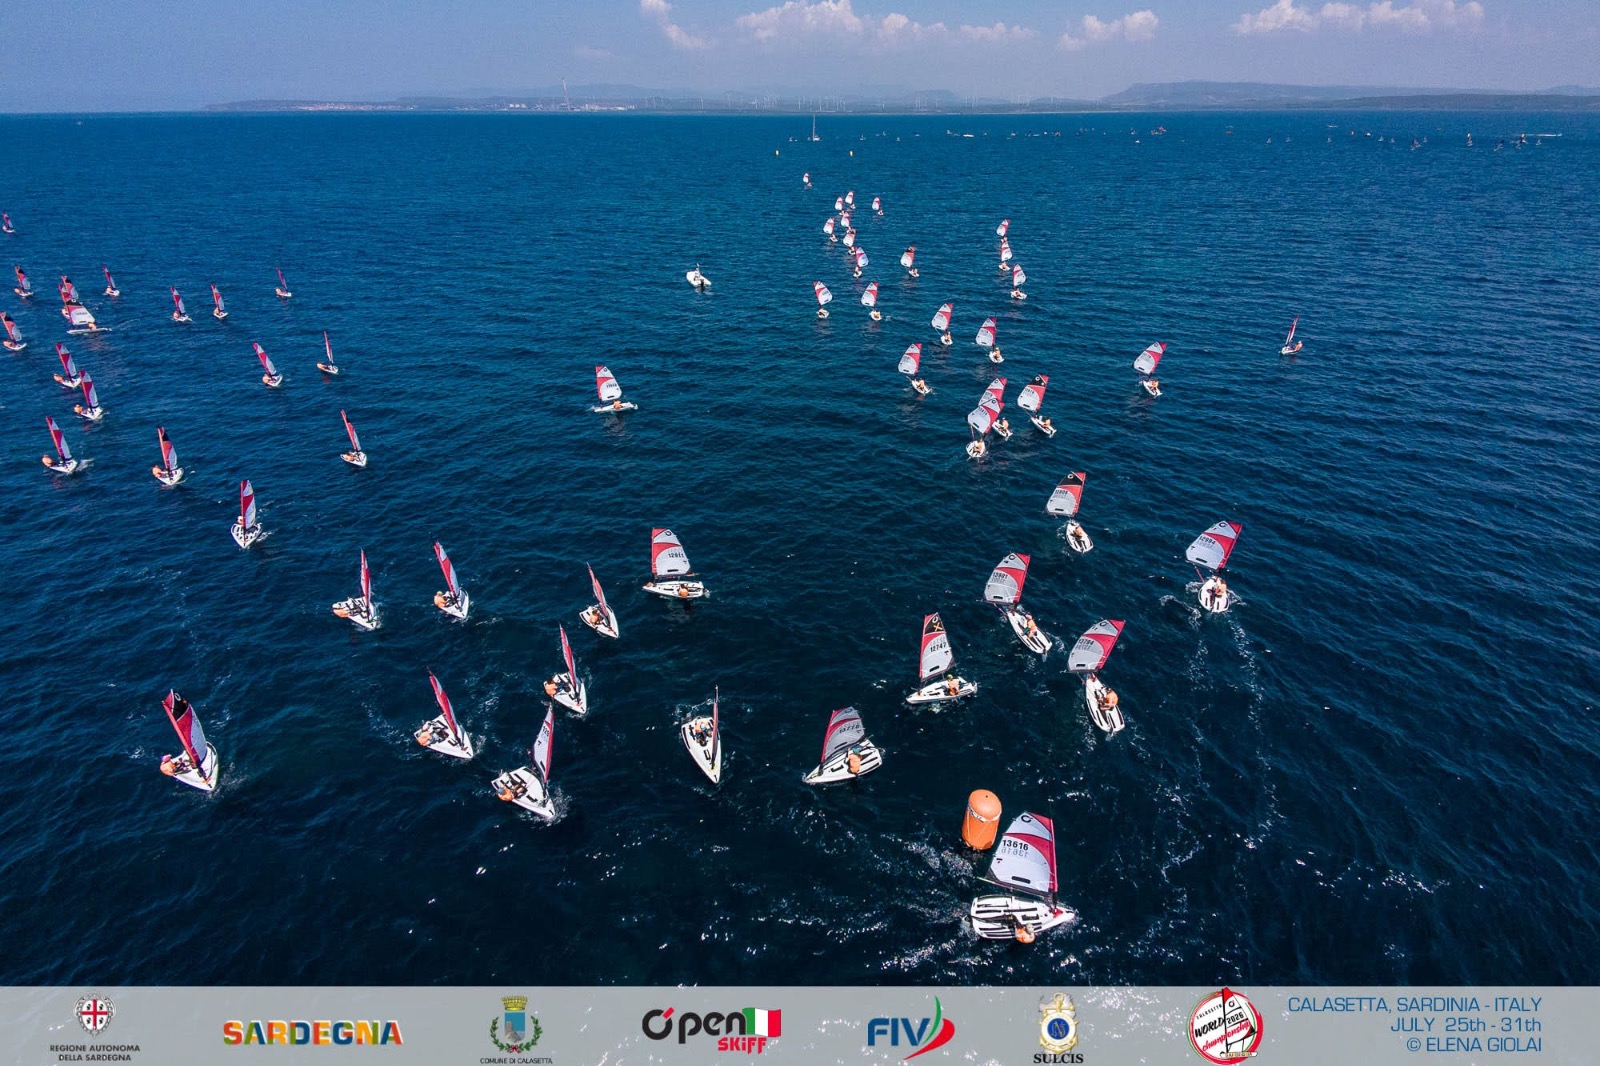1600x1066 pixels.
Task: Click the credit '© ELENA GIOLAI'
Action: pyautogui.click(x=1474, y=1044)
